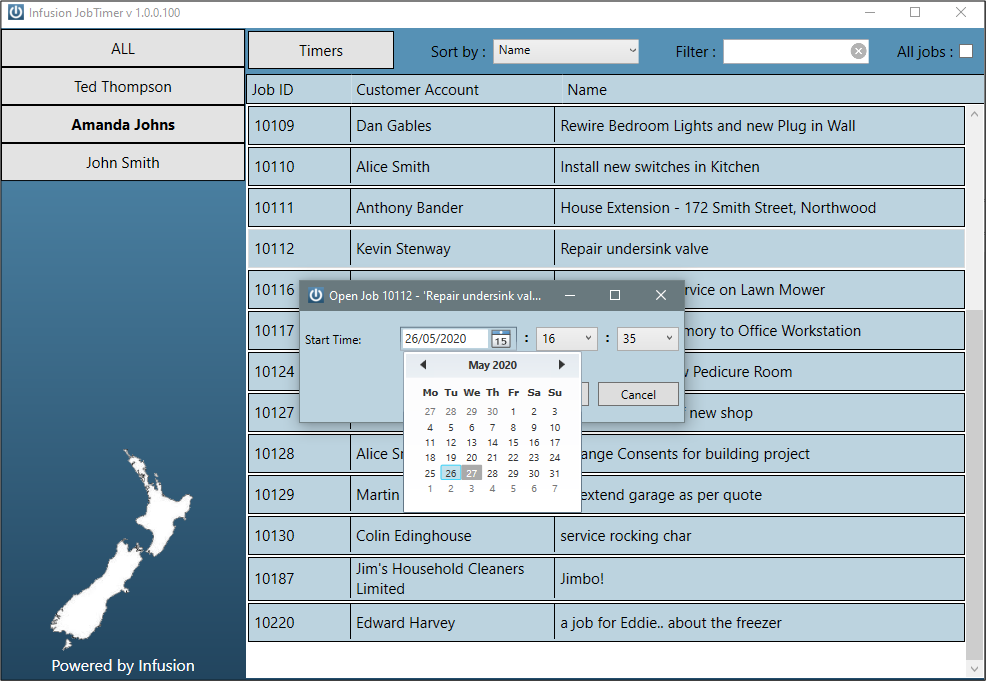Screen dimensions: 986x681
Task: Choose 15 May in the calendar
Action: [513, 443]
